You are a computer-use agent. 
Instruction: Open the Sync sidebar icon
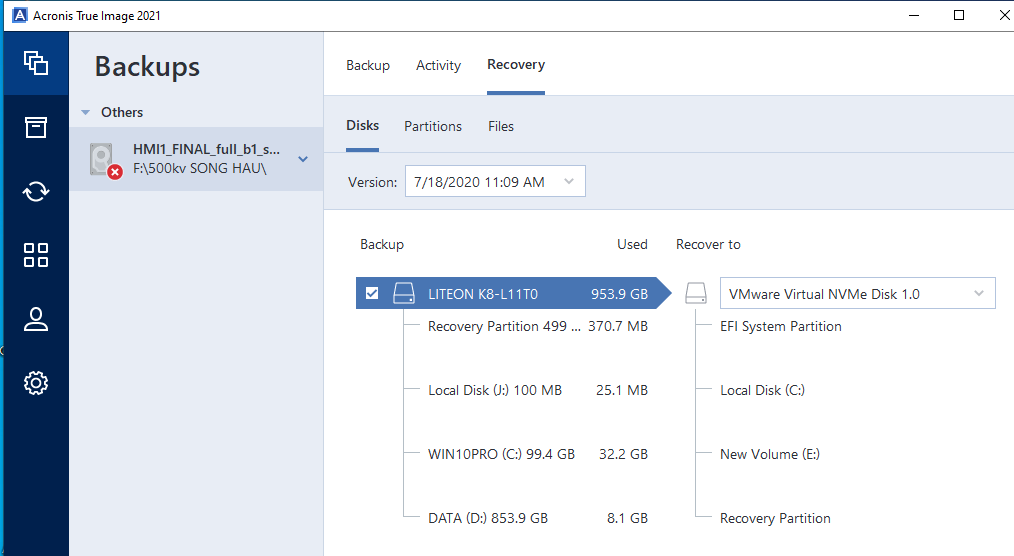point(36,191)
